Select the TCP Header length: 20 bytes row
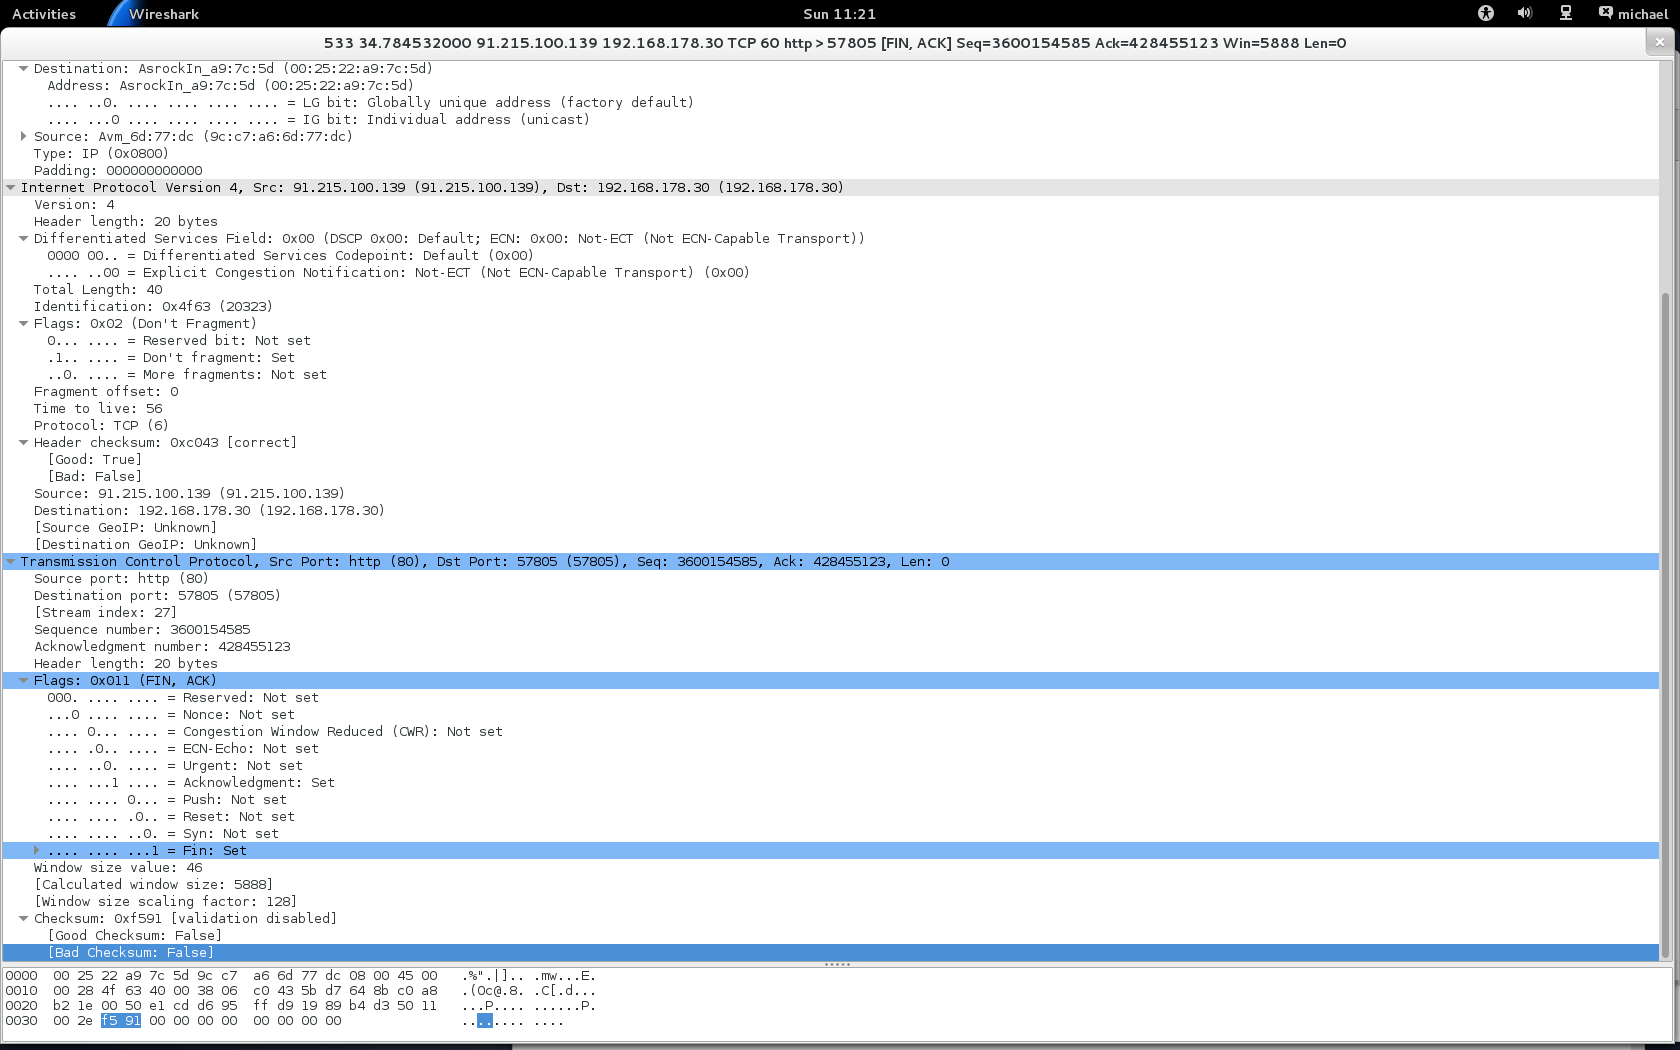Viewport: 1680px width, 1050px height. [x=831, y=664]
